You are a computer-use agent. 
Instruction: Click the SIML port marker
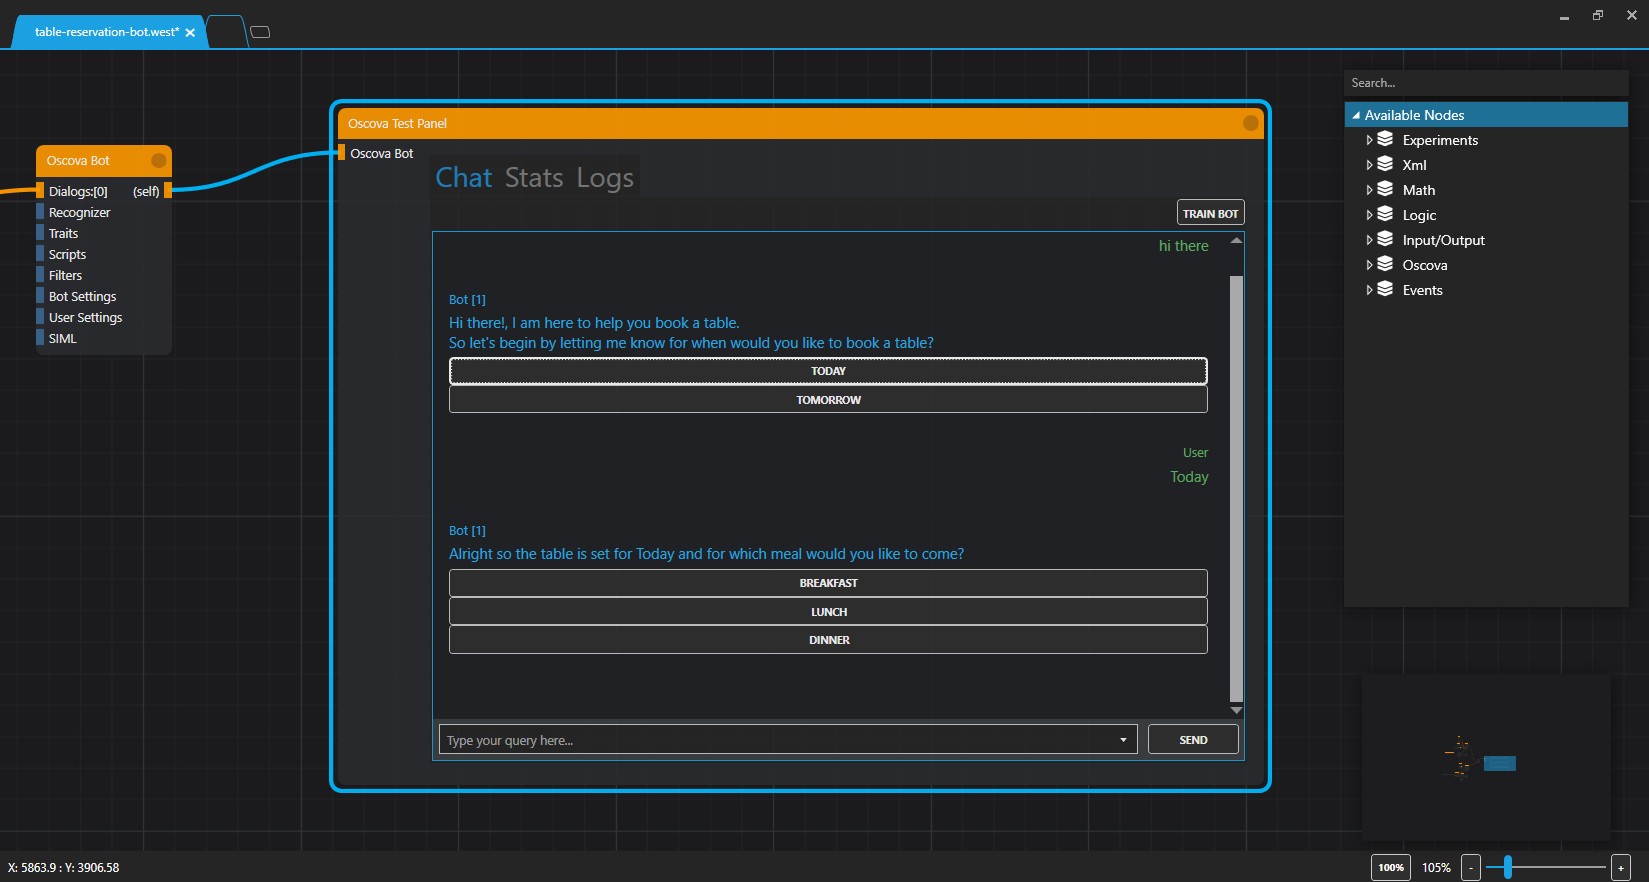[x=40, y=338]
